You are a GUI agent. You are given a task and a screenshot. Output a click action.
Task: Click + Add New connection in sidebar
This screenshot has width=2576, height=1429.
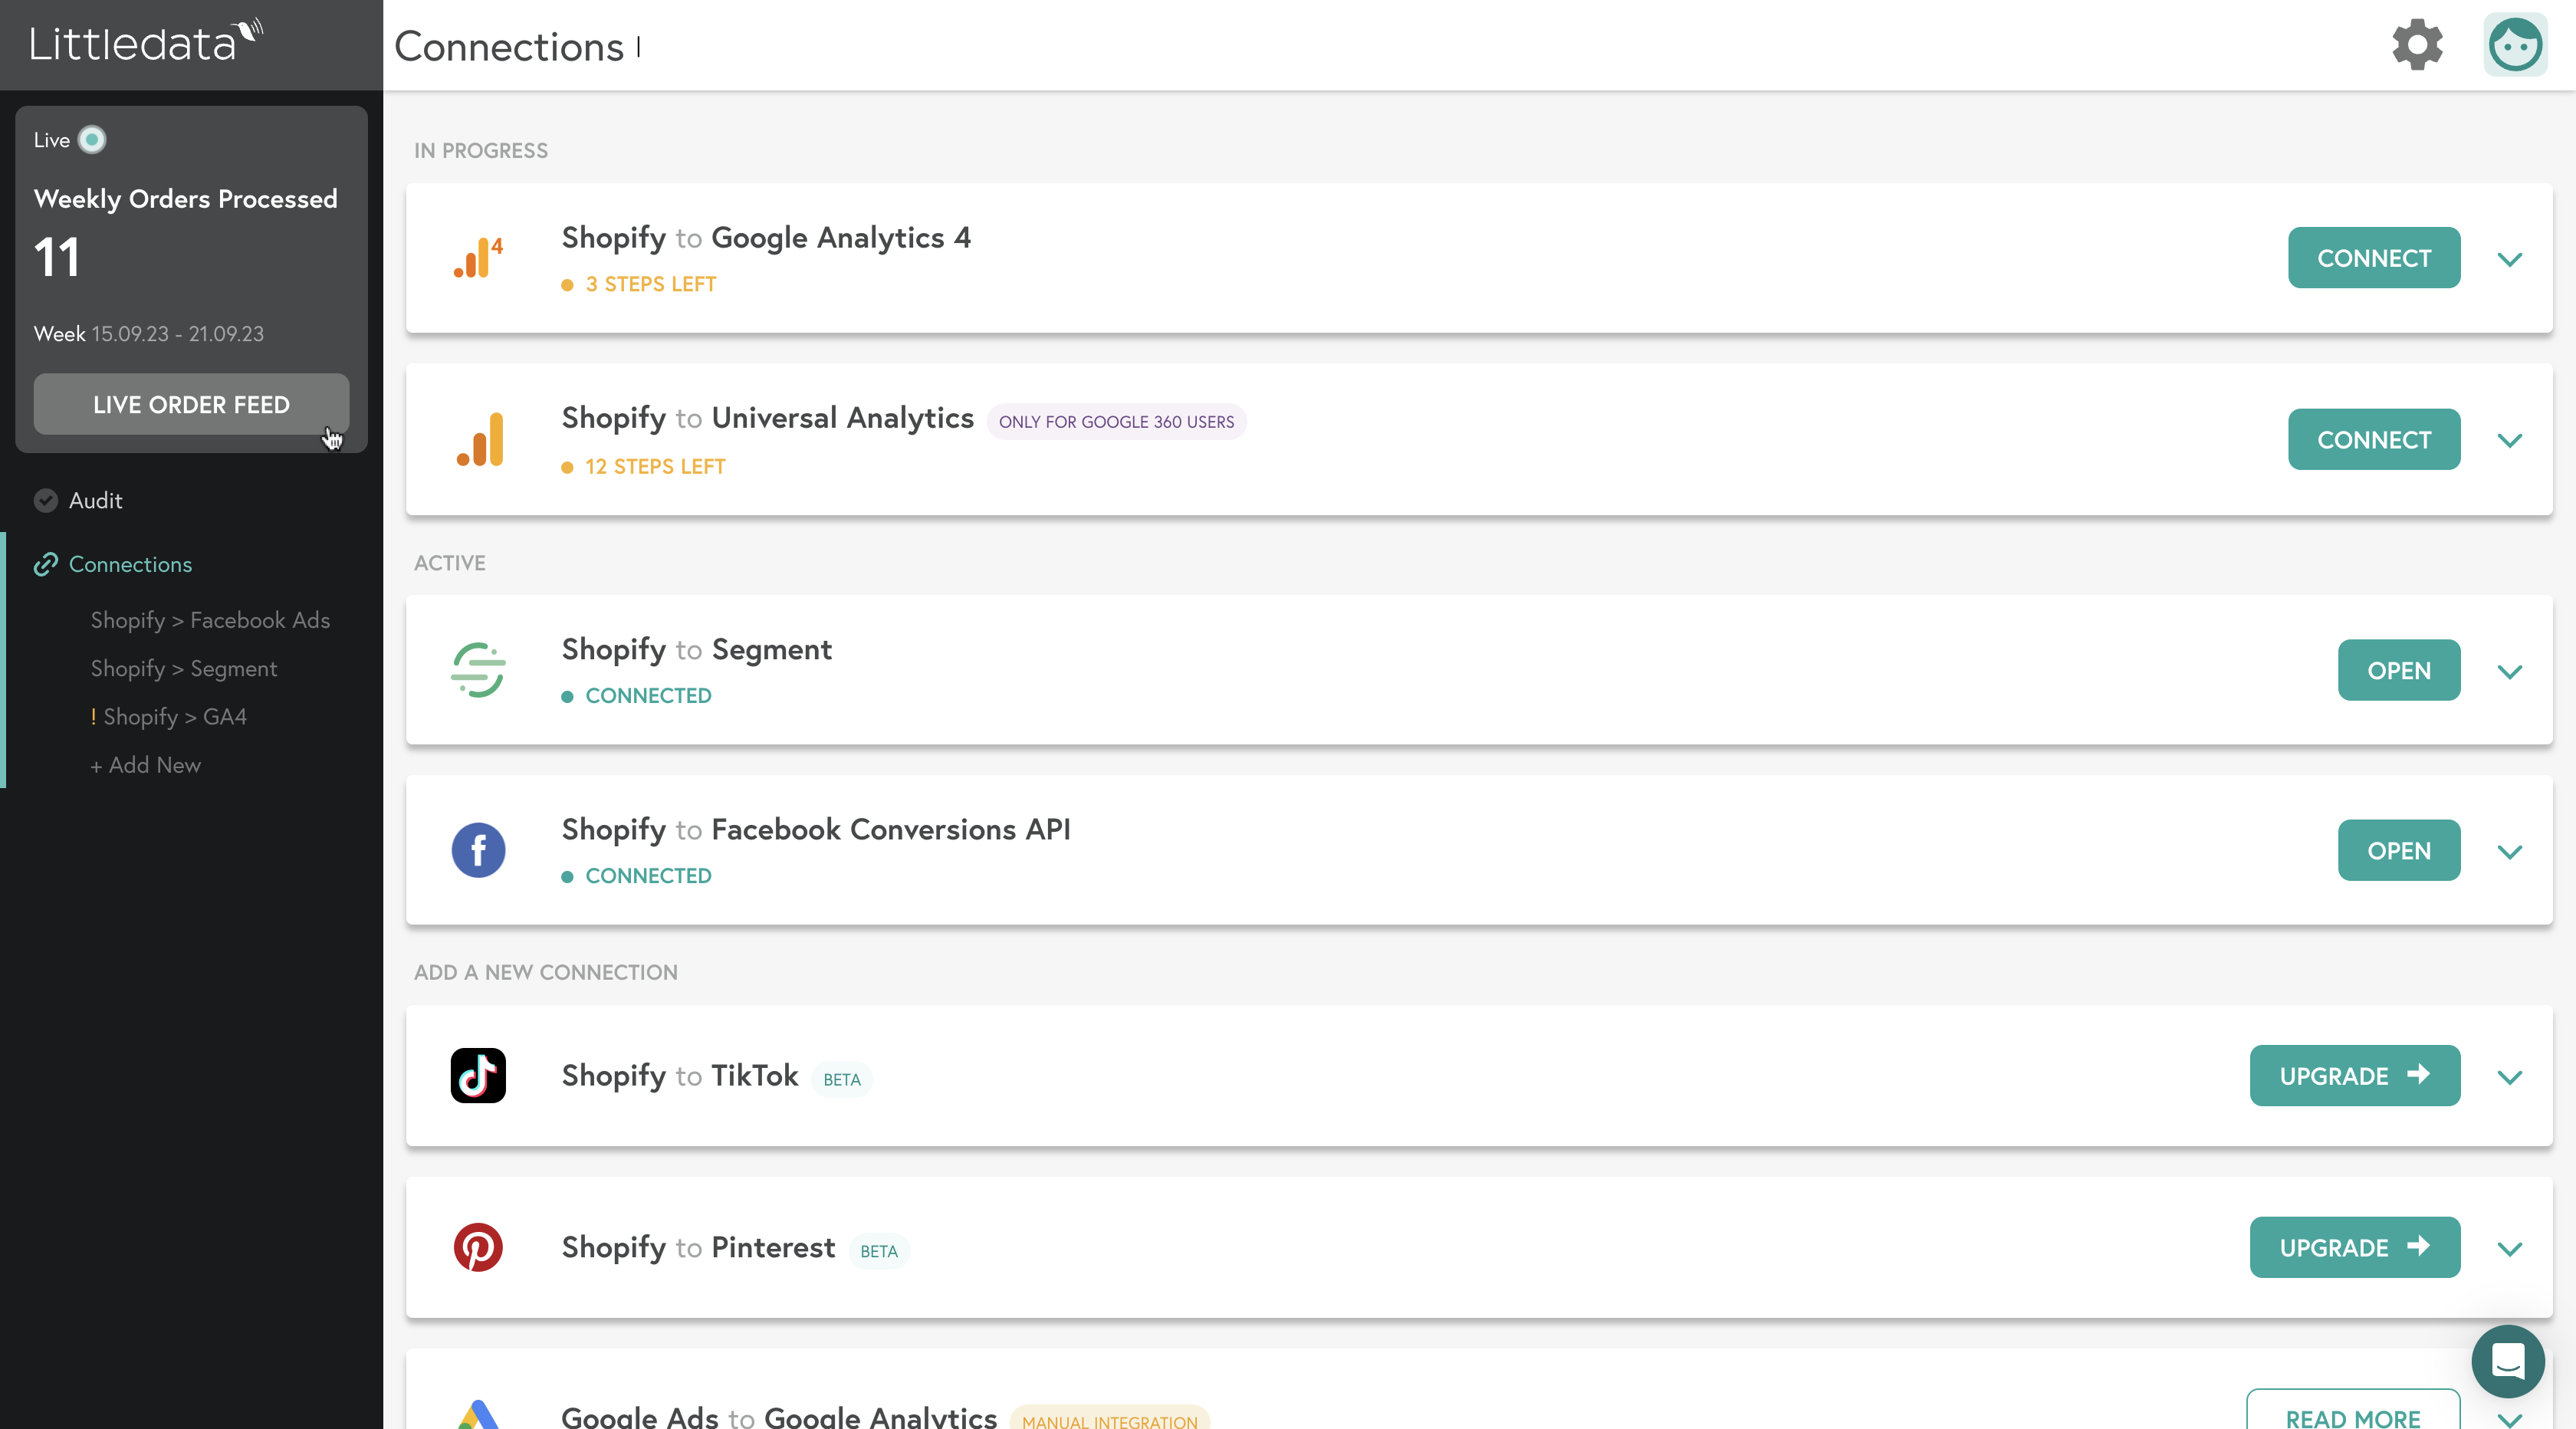click(145, 765)
